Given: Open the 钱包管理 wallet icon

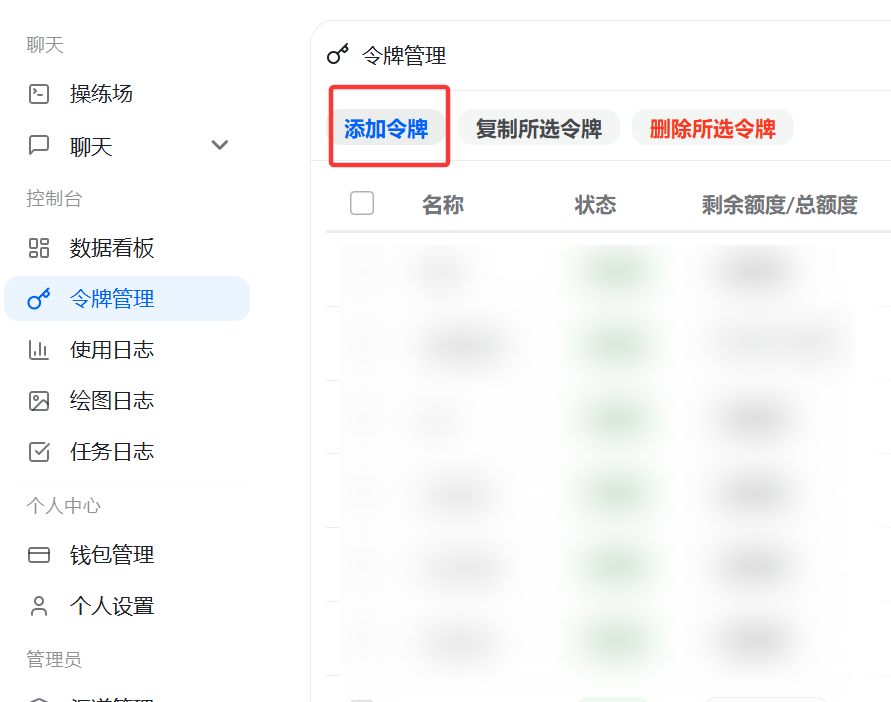Looking at the screenshot, I should pos(38,555).
